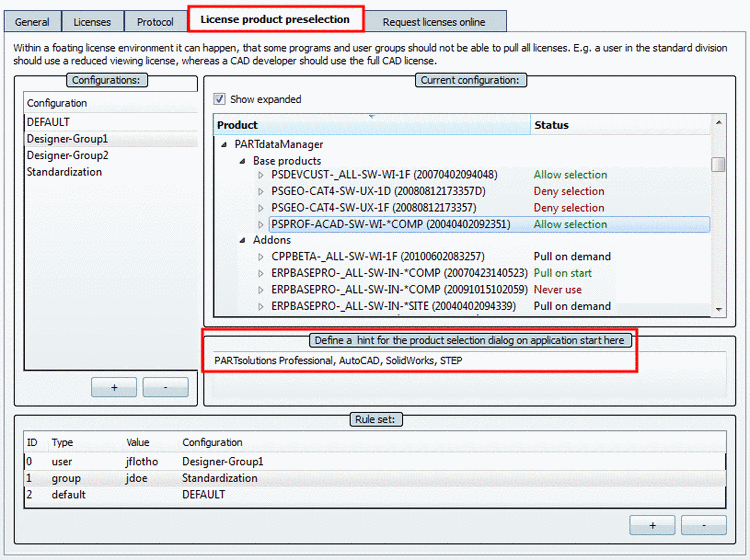Image resolution: width=750 pixels, height=560 pixels.
Task: Select License product preselection tab
Action: point(275,20)
